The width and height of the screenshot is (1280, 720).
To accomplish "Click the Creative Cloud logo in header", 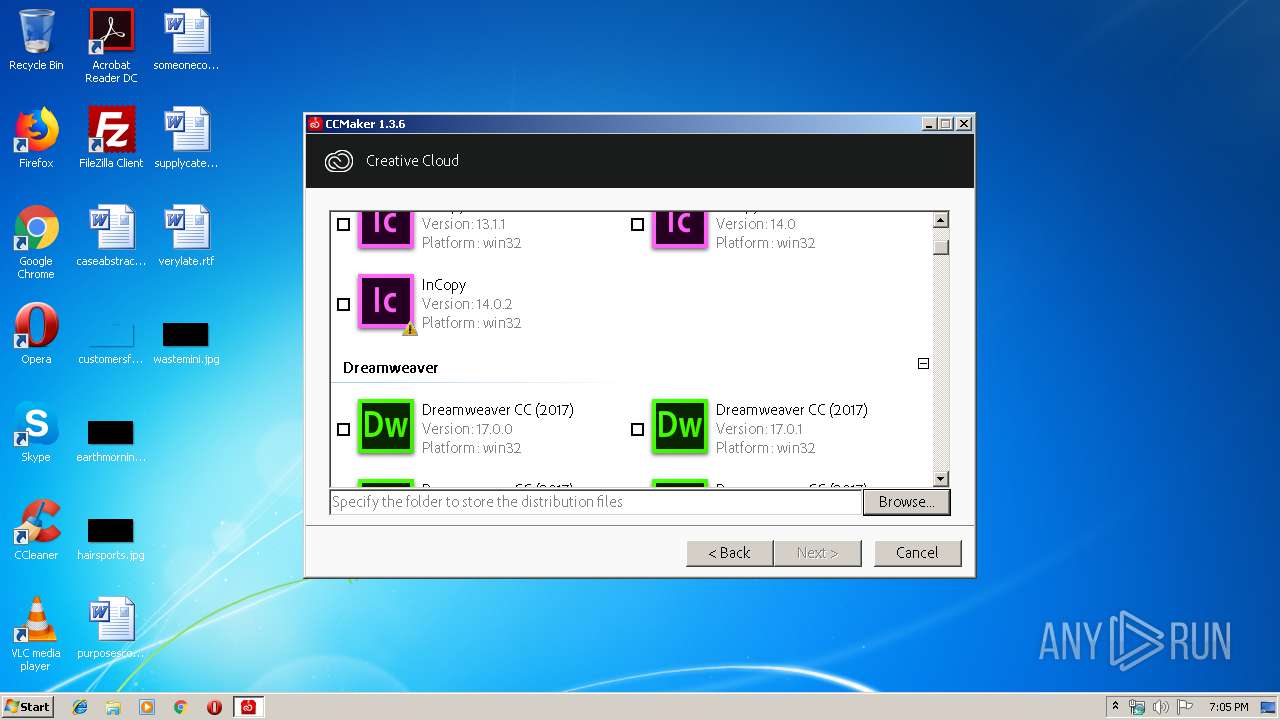I will pyautogui.click(x=339, y=161).
